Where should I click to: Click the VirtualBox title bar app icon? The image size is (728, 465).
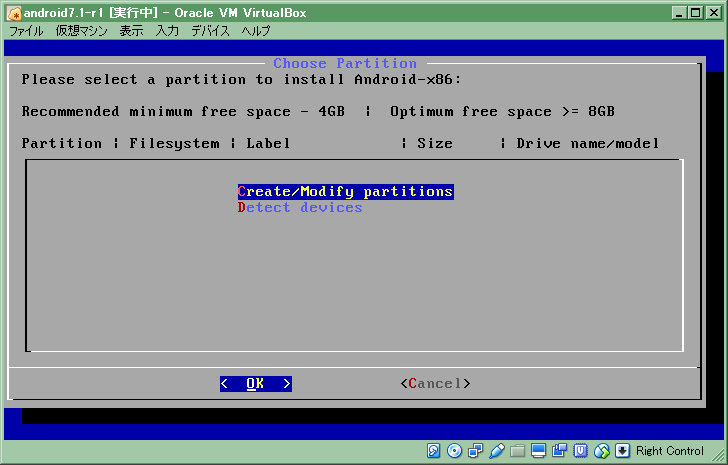click(14, 13)
